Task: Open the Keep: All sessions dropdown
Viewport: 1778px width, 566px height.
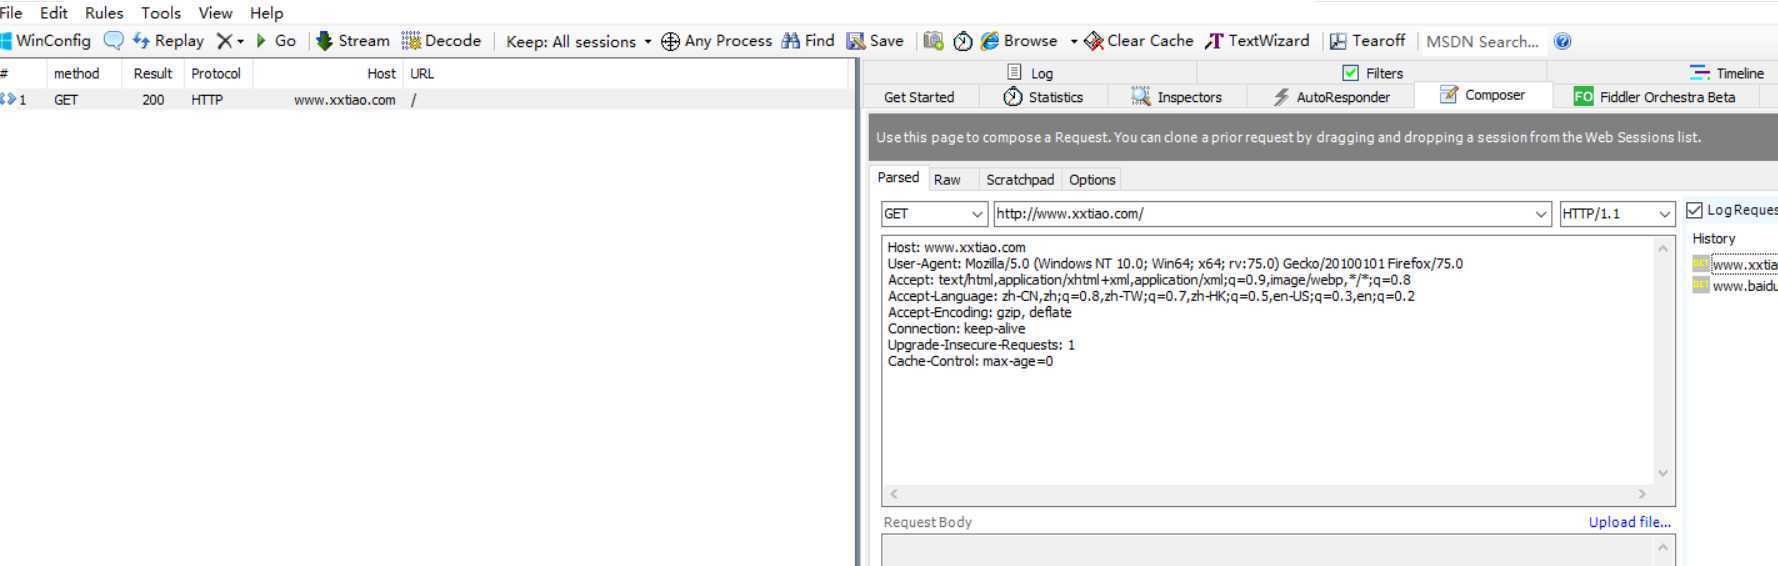Action: 579,41
